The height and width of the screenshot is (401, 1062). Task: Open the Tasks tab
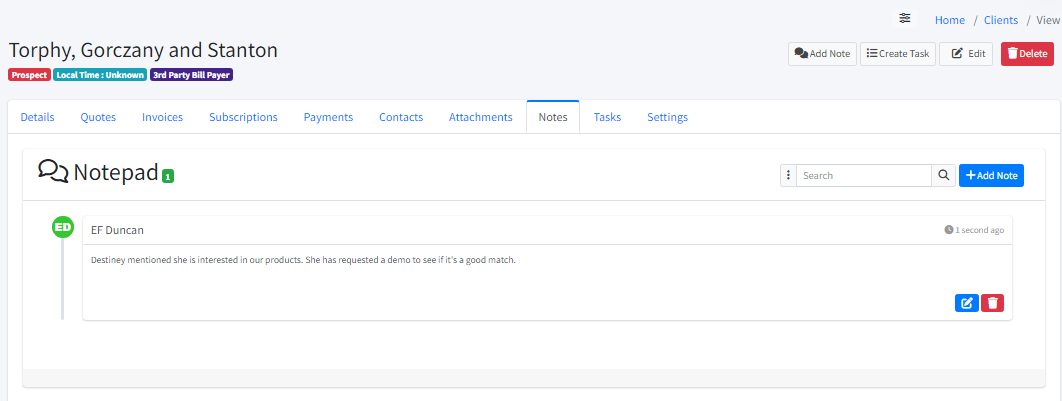click(607, 117)
